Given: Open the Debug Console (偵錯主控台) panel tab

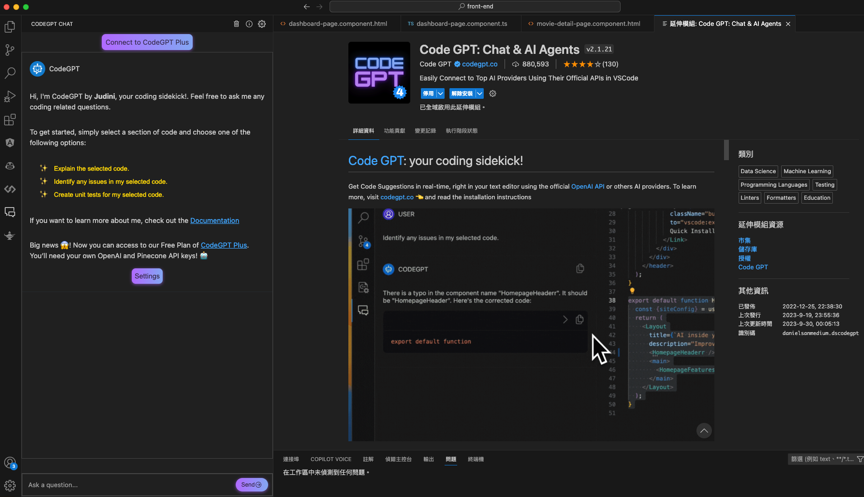Looking at the screenshot, I should point(398,459).
